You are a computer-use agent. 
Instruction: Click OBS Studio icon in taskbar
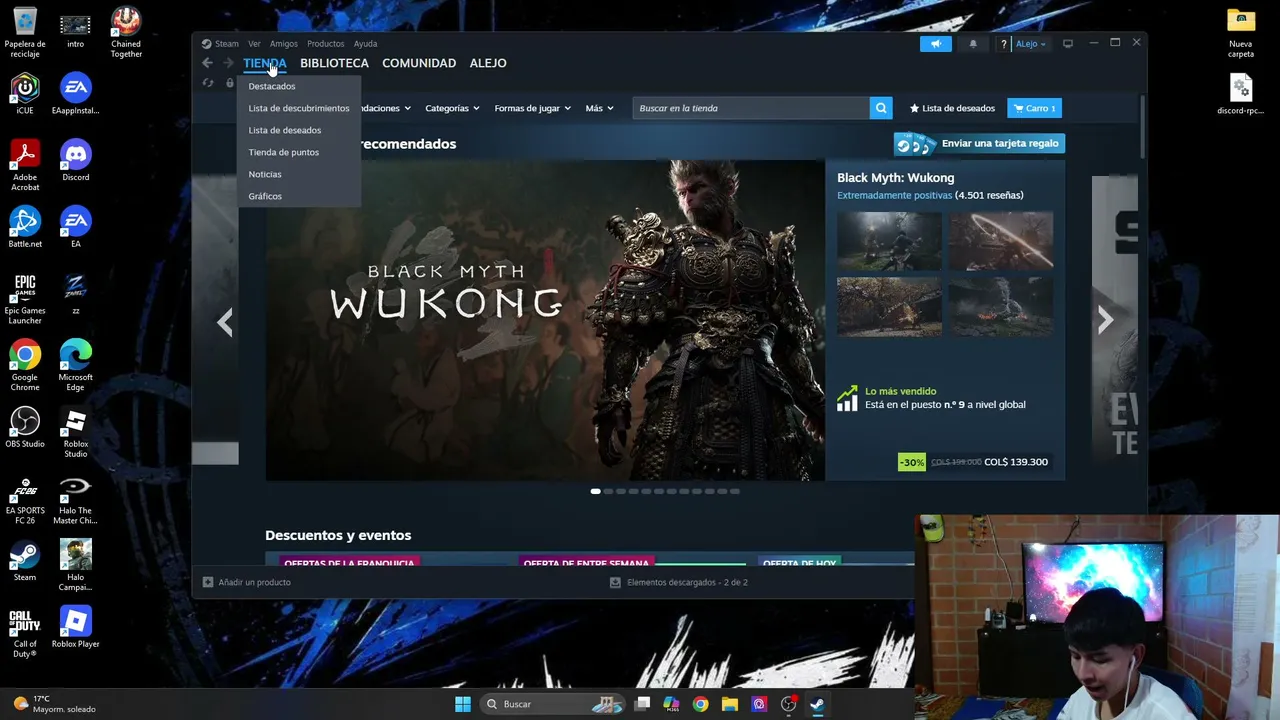coord(788,704)
